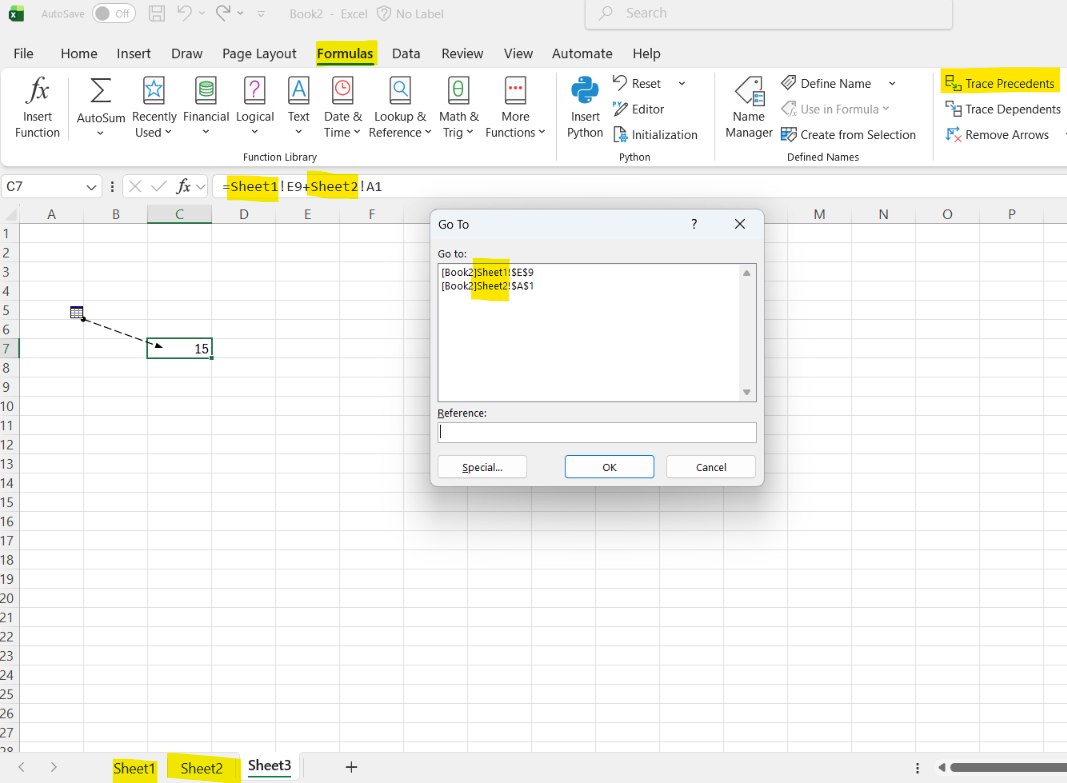
Task: Expand the Define Name dropdown arrow
Action: pyautogui.click(x=892, y=84)
